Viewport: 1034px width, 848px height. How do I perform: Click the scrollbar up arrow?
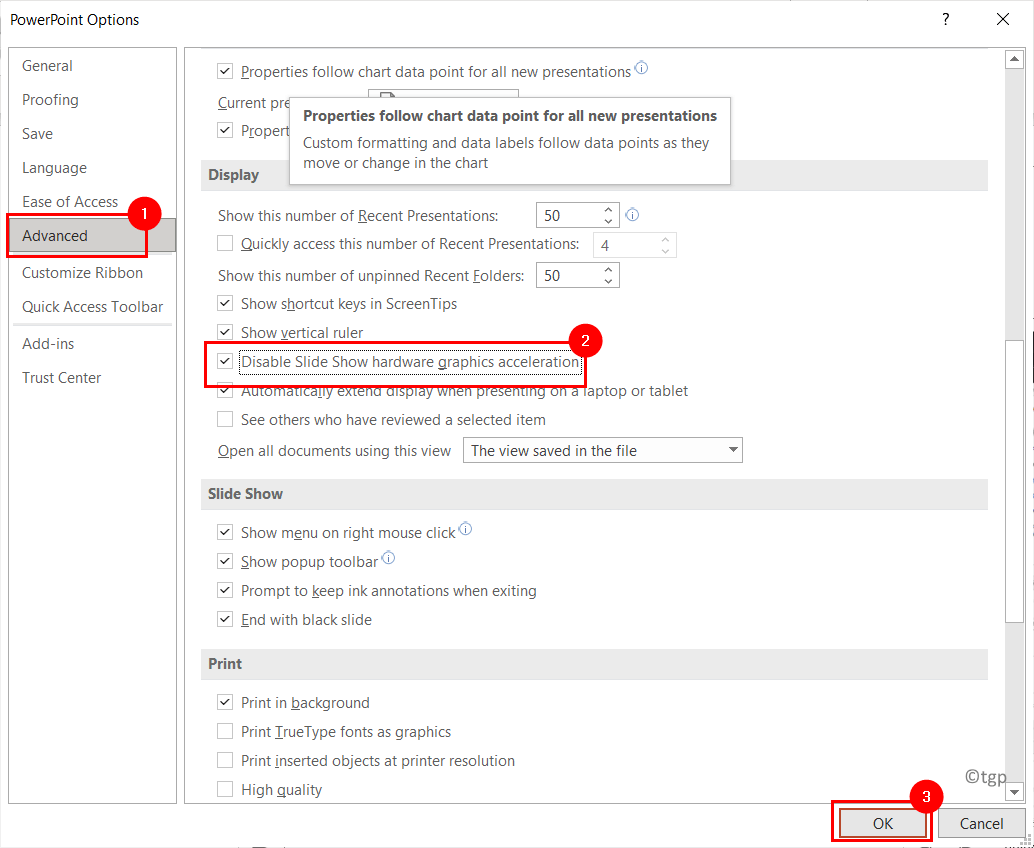pos(1014,60)
